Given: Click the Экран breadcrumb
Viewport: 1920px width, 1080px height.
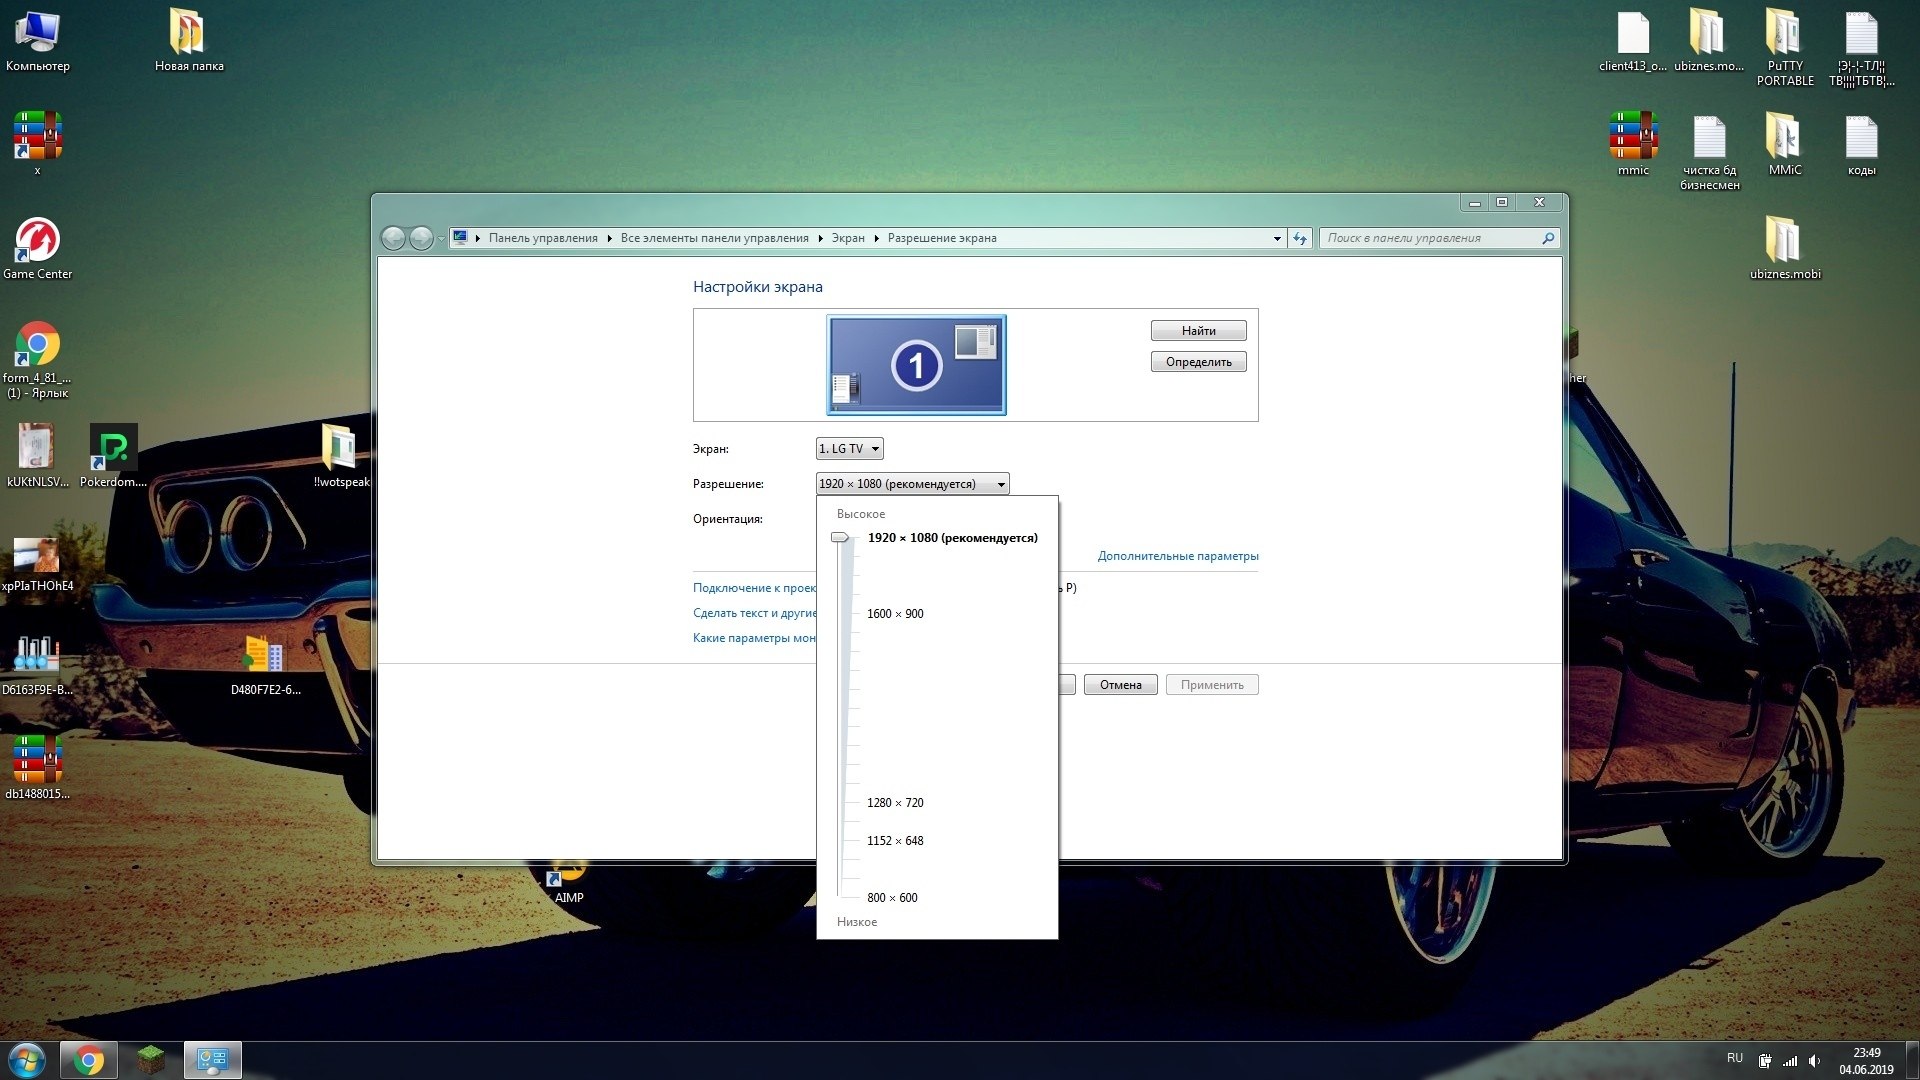Looking at the screenshot, I should coord(848,238).
